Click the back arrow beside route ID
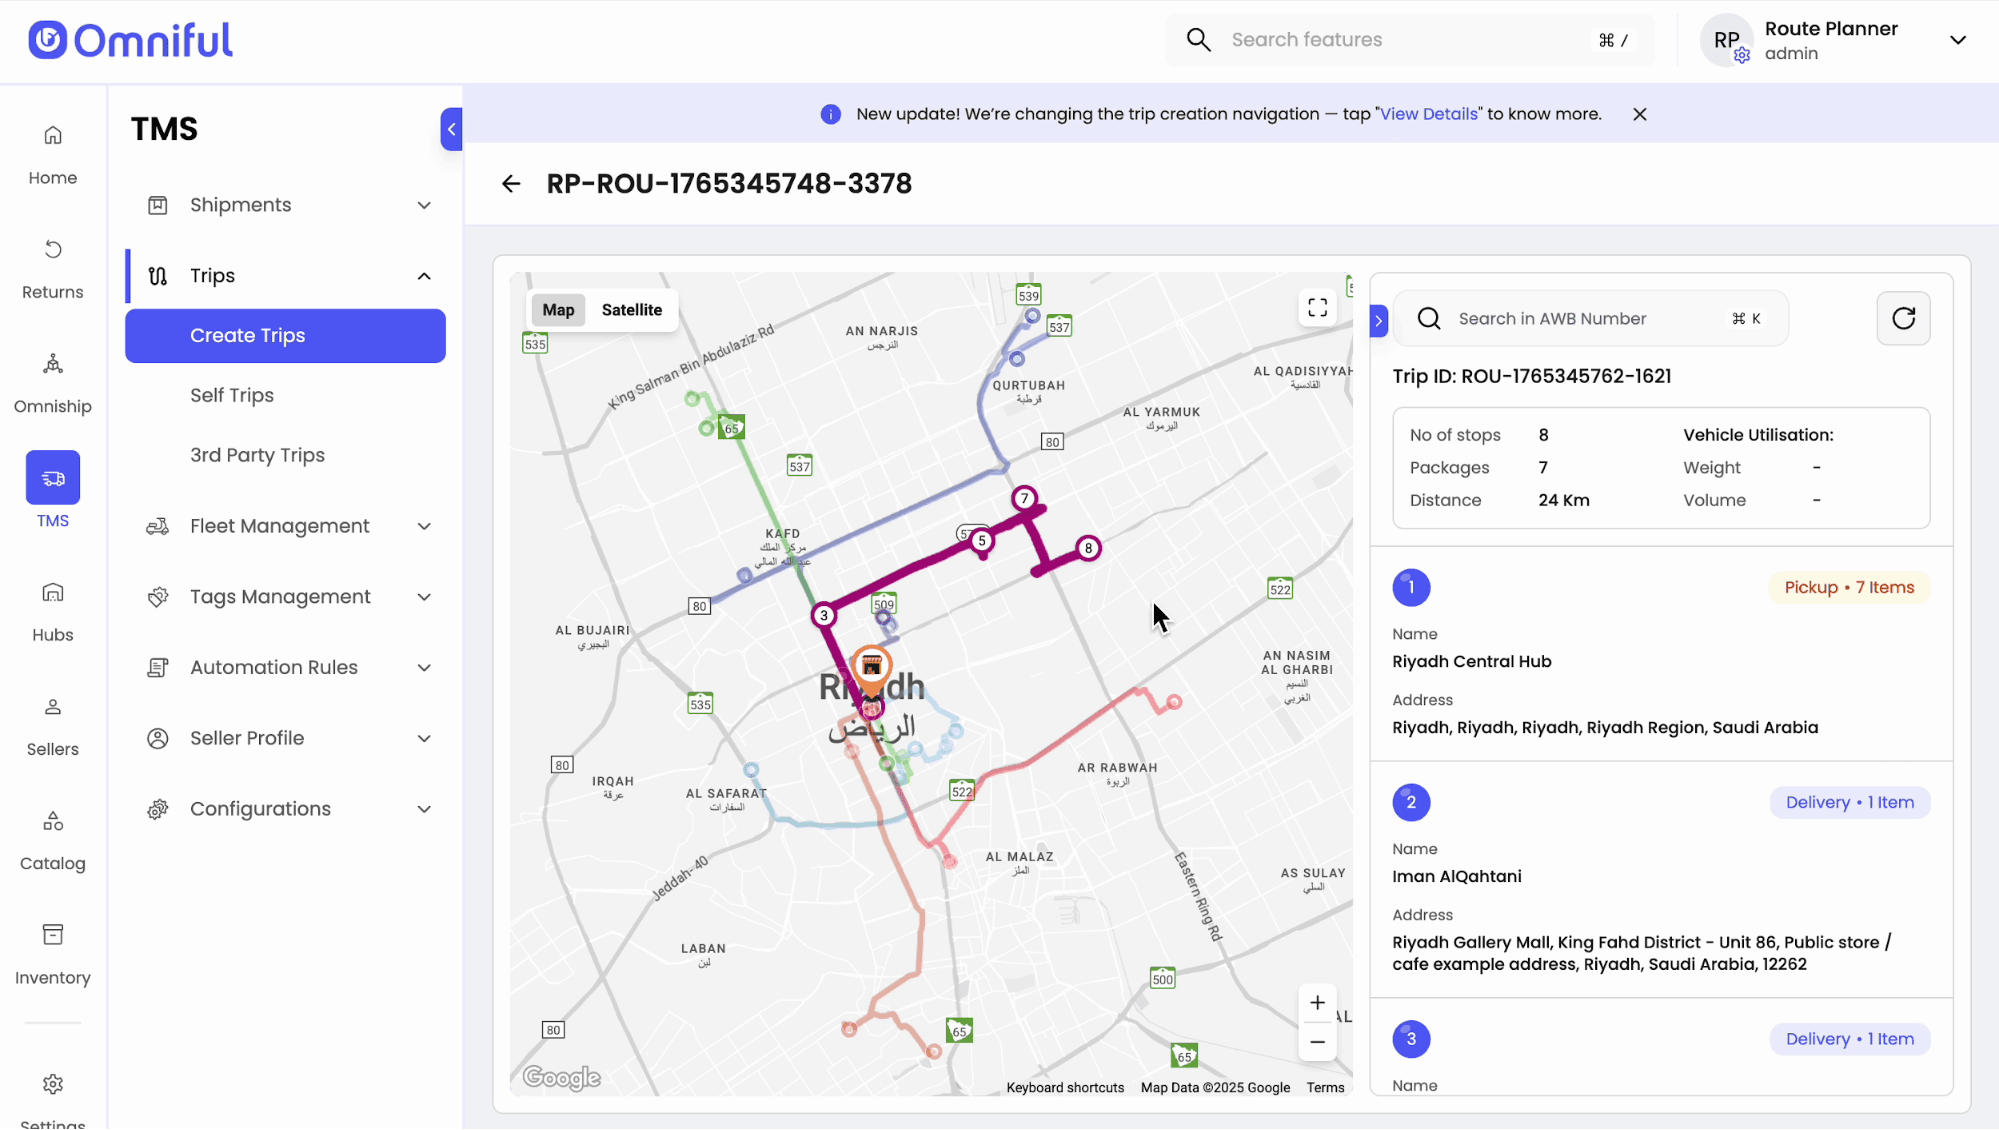Viewport: 1999px width, 1130px height. coord(511,184)
